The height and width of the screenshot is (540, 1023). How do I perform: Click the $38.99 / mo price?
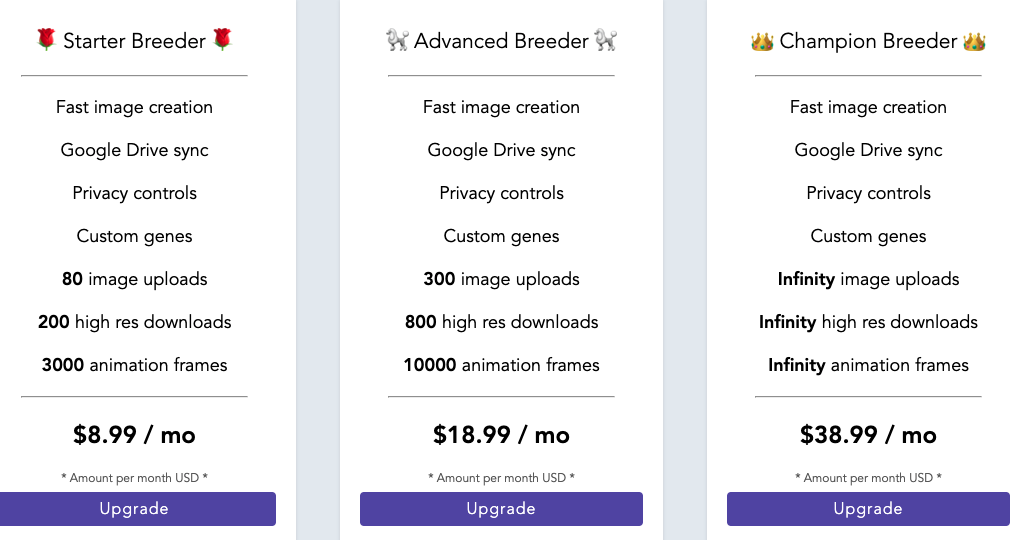pyautogui.click(x=868, y=435)
